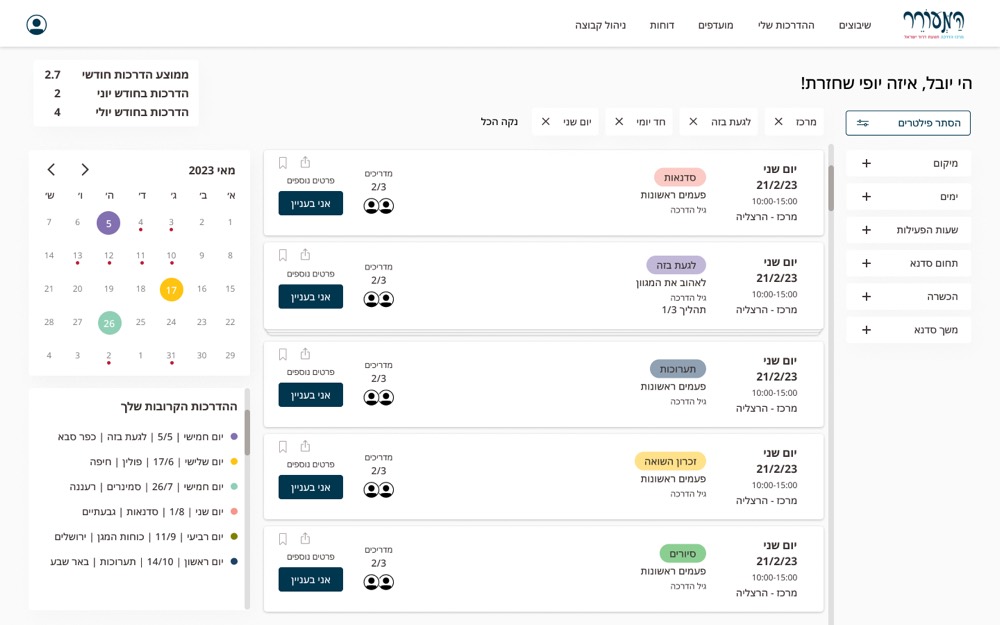
Task: Click the left-pointing arrow in the calendar header
Action: pyautogui.click(x=52, y=169)
